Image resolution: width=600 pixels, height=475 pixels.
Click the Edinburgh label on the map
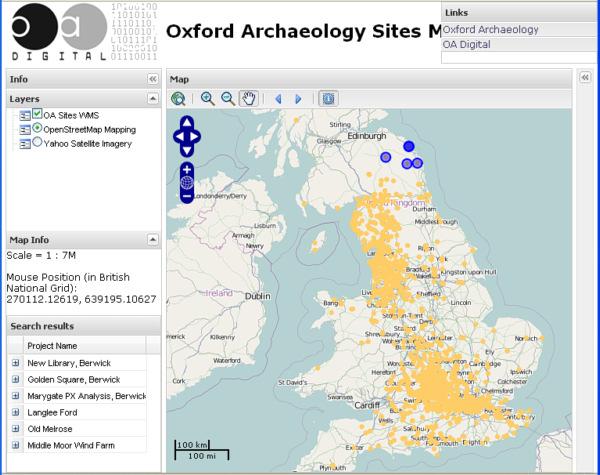pos(367,136)
